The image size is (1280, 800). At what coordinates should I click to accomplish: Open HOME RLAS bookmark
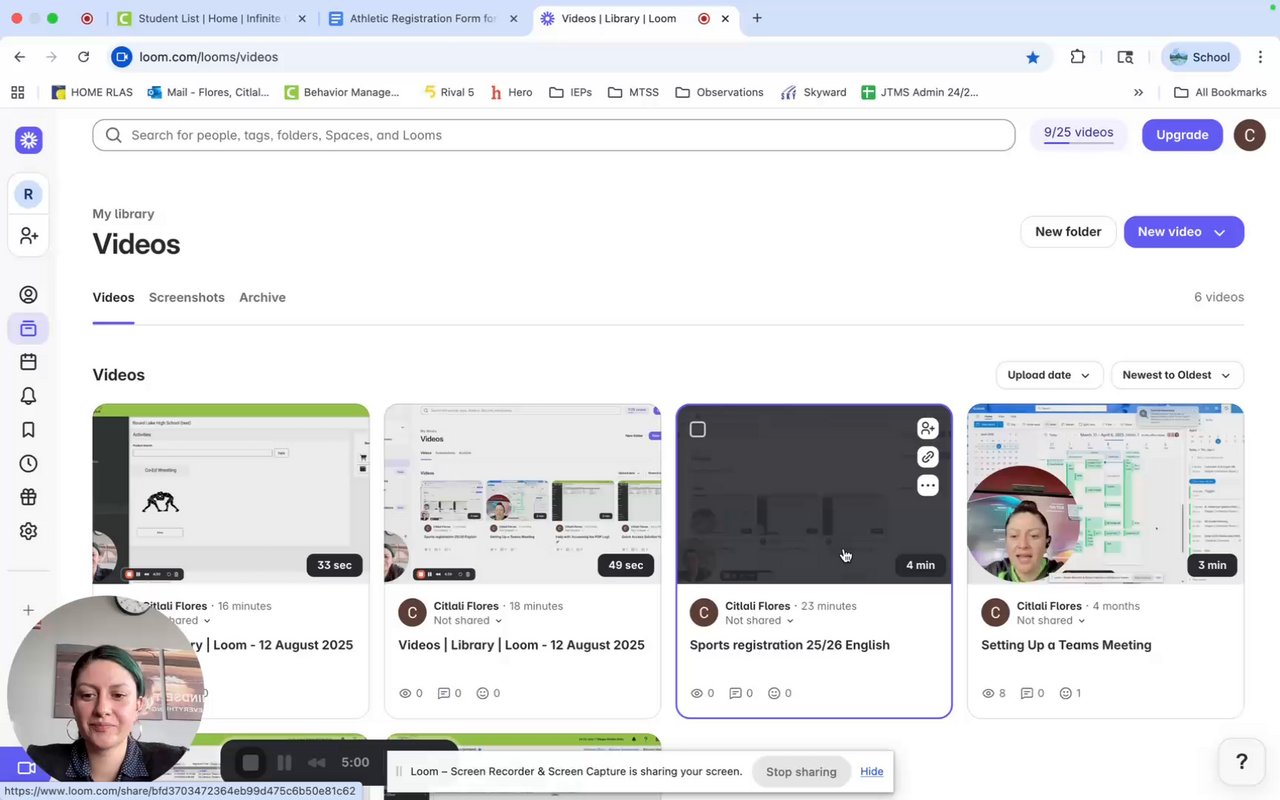[91, 92]
